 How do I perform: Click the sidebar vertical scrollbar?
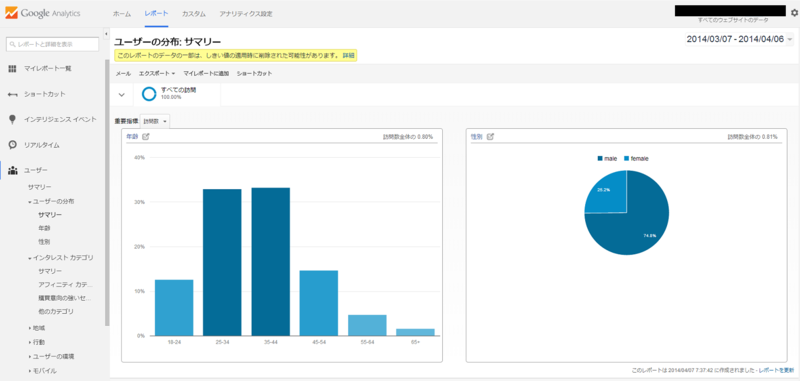(107, 192)
